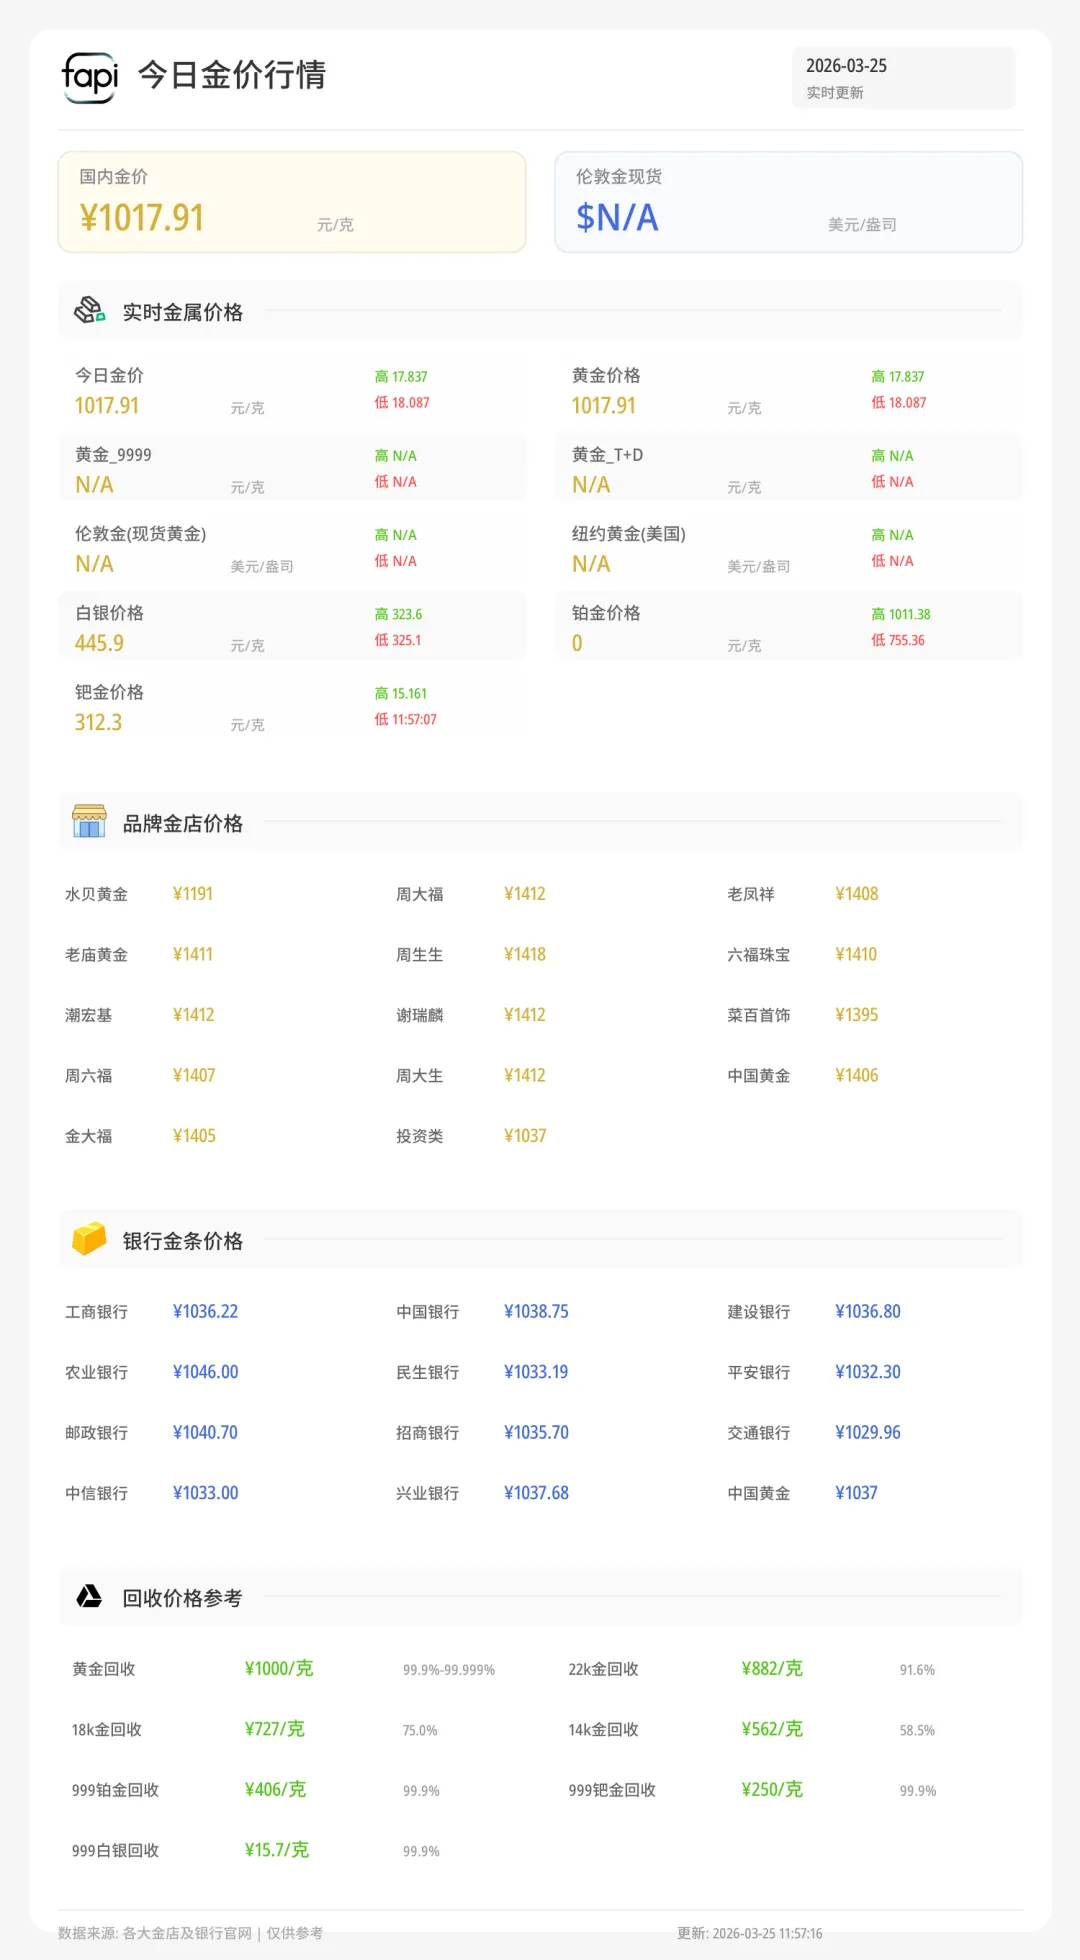Click the gold bars icon beside 实时金属价格
The height and width of the screenshot is (1960, 1080).
pos(90,311)
